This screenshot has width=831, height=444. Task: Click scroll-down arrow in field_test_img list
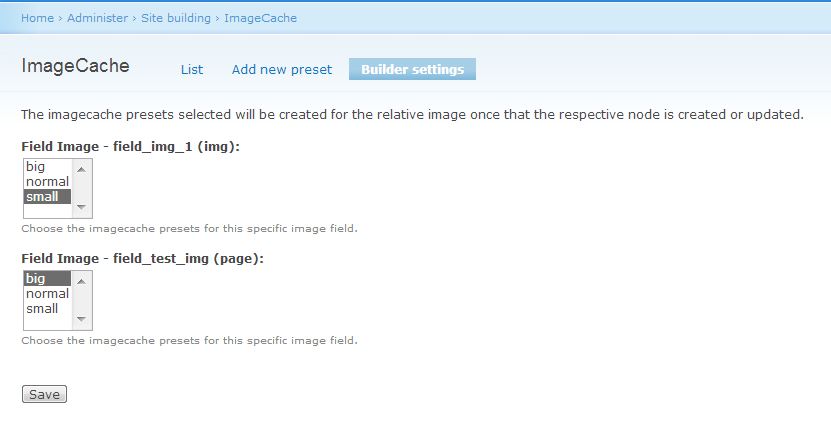81,319
